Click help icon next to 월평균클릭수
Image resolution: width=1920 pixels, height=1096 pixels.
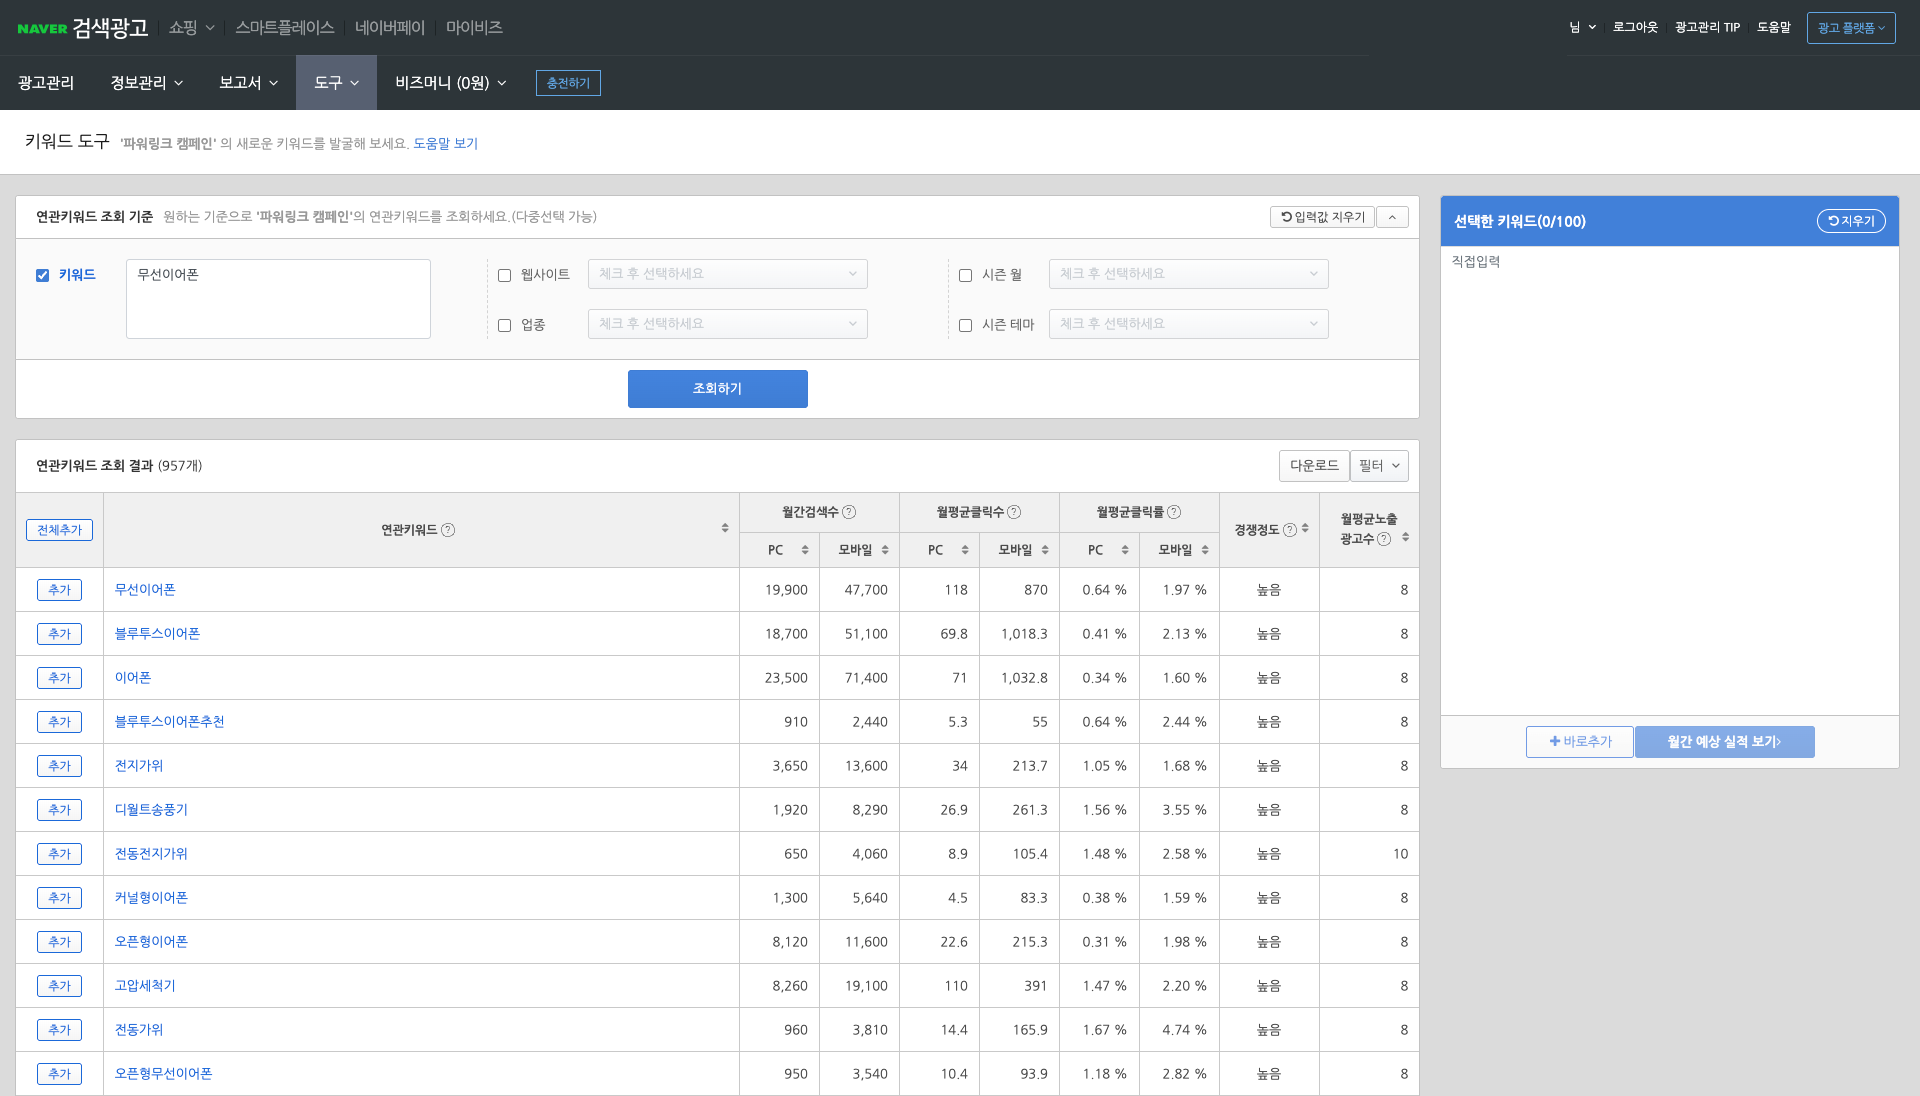(1014, 512)
